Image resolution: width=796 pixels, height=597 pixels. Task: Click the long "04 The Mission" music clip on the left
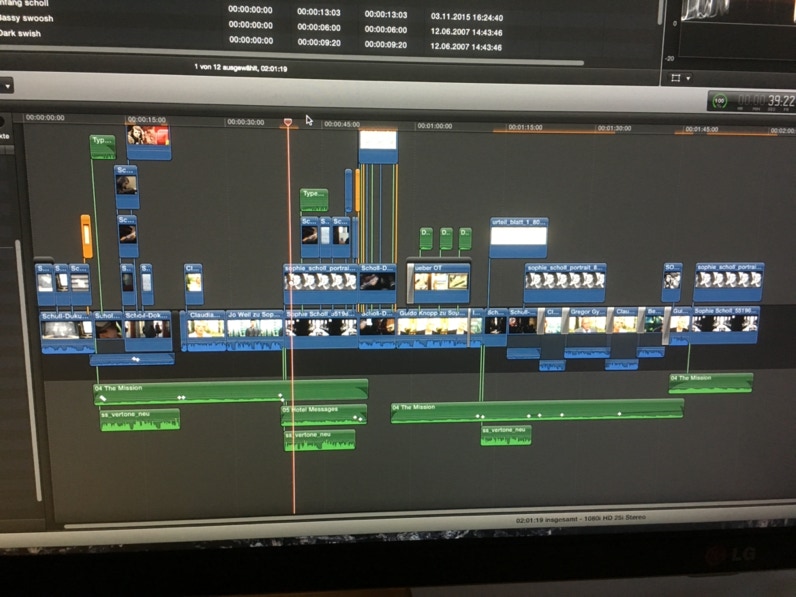click(x=230, y=391)
